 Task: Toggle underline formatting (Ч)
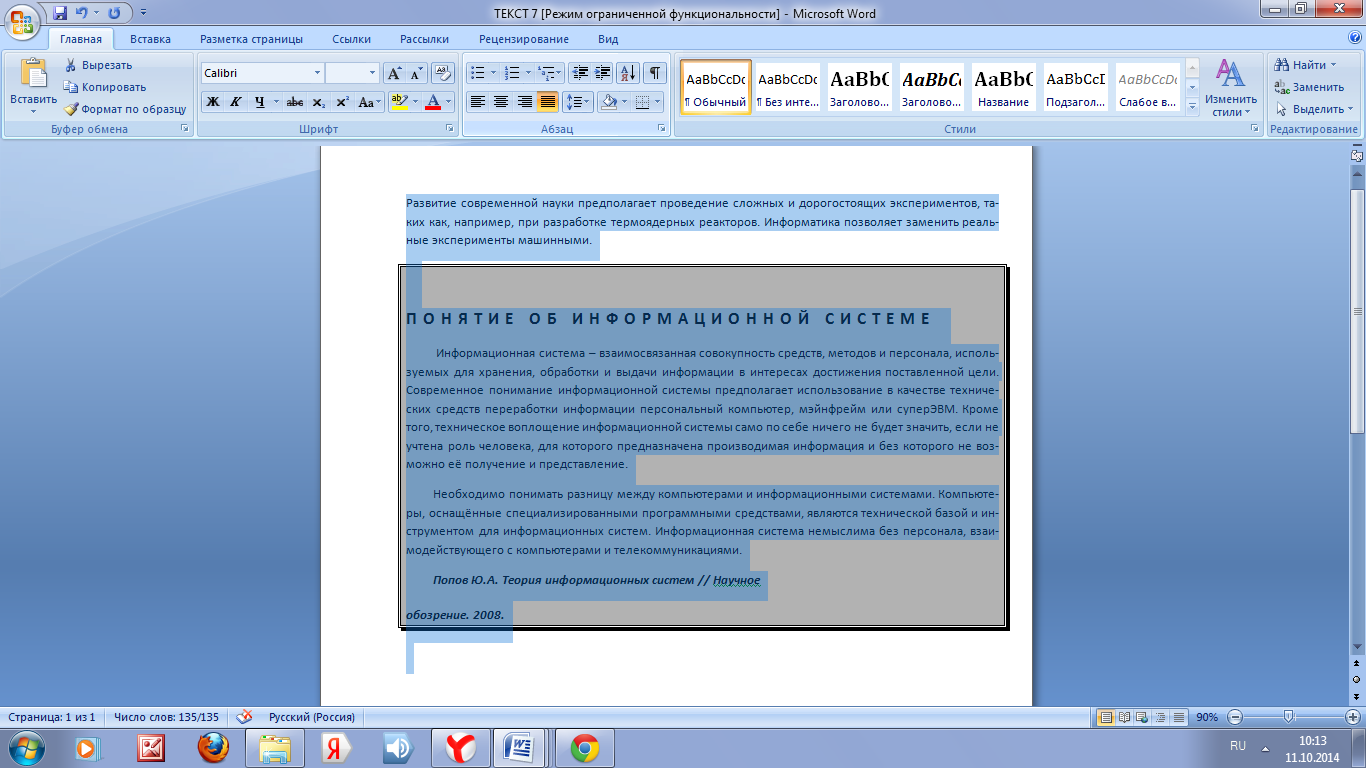[259, 102]
